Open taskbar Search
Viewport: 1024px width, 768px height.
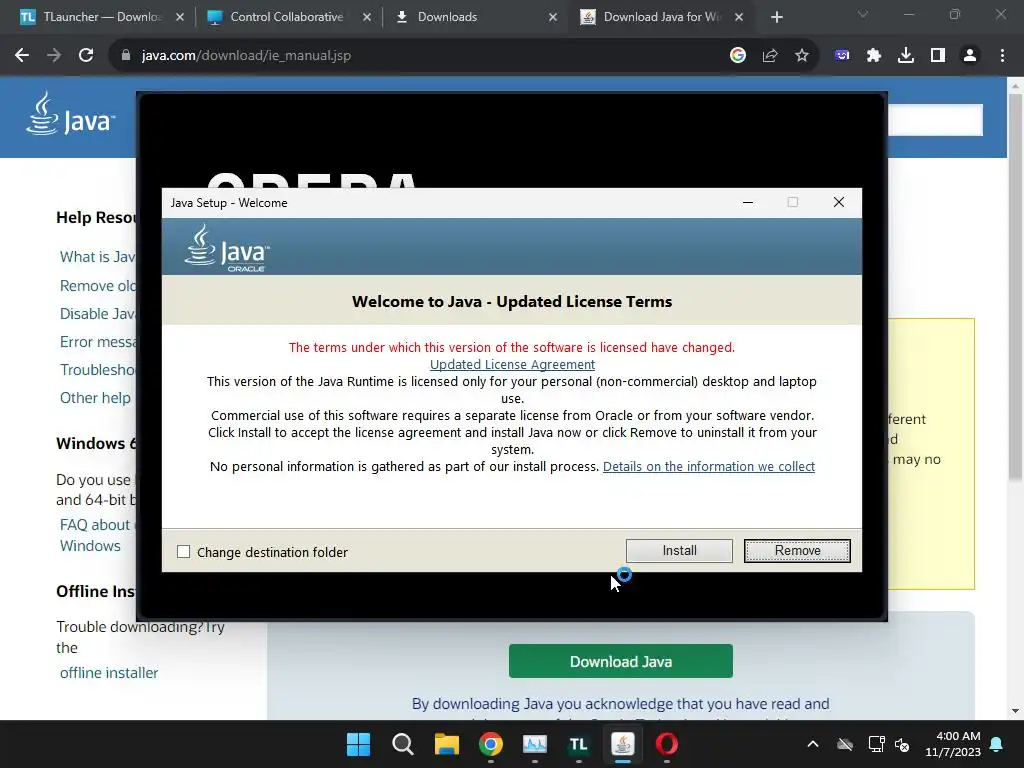click(x=402, y=744)
